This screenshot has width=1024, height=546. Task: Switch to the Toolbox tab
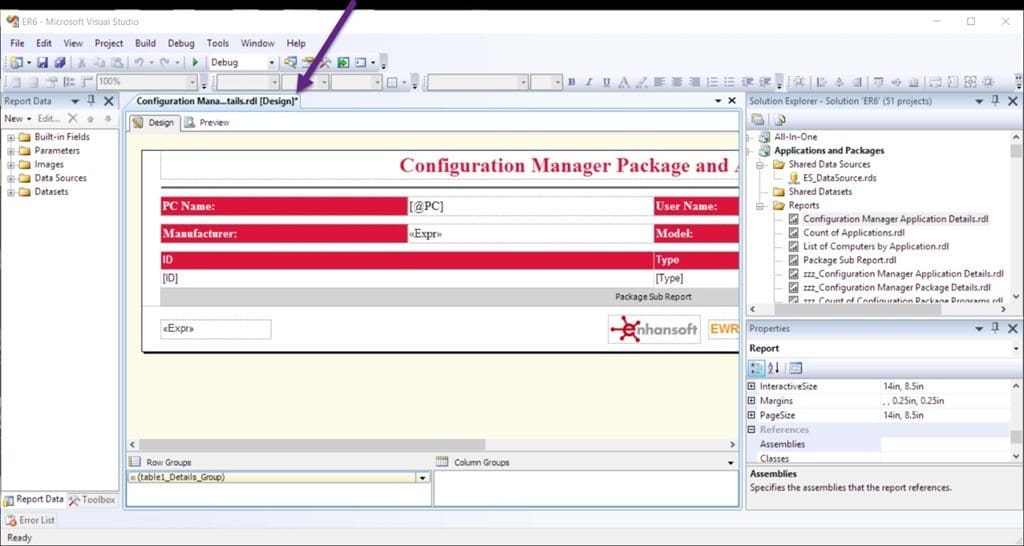(92, 500)
